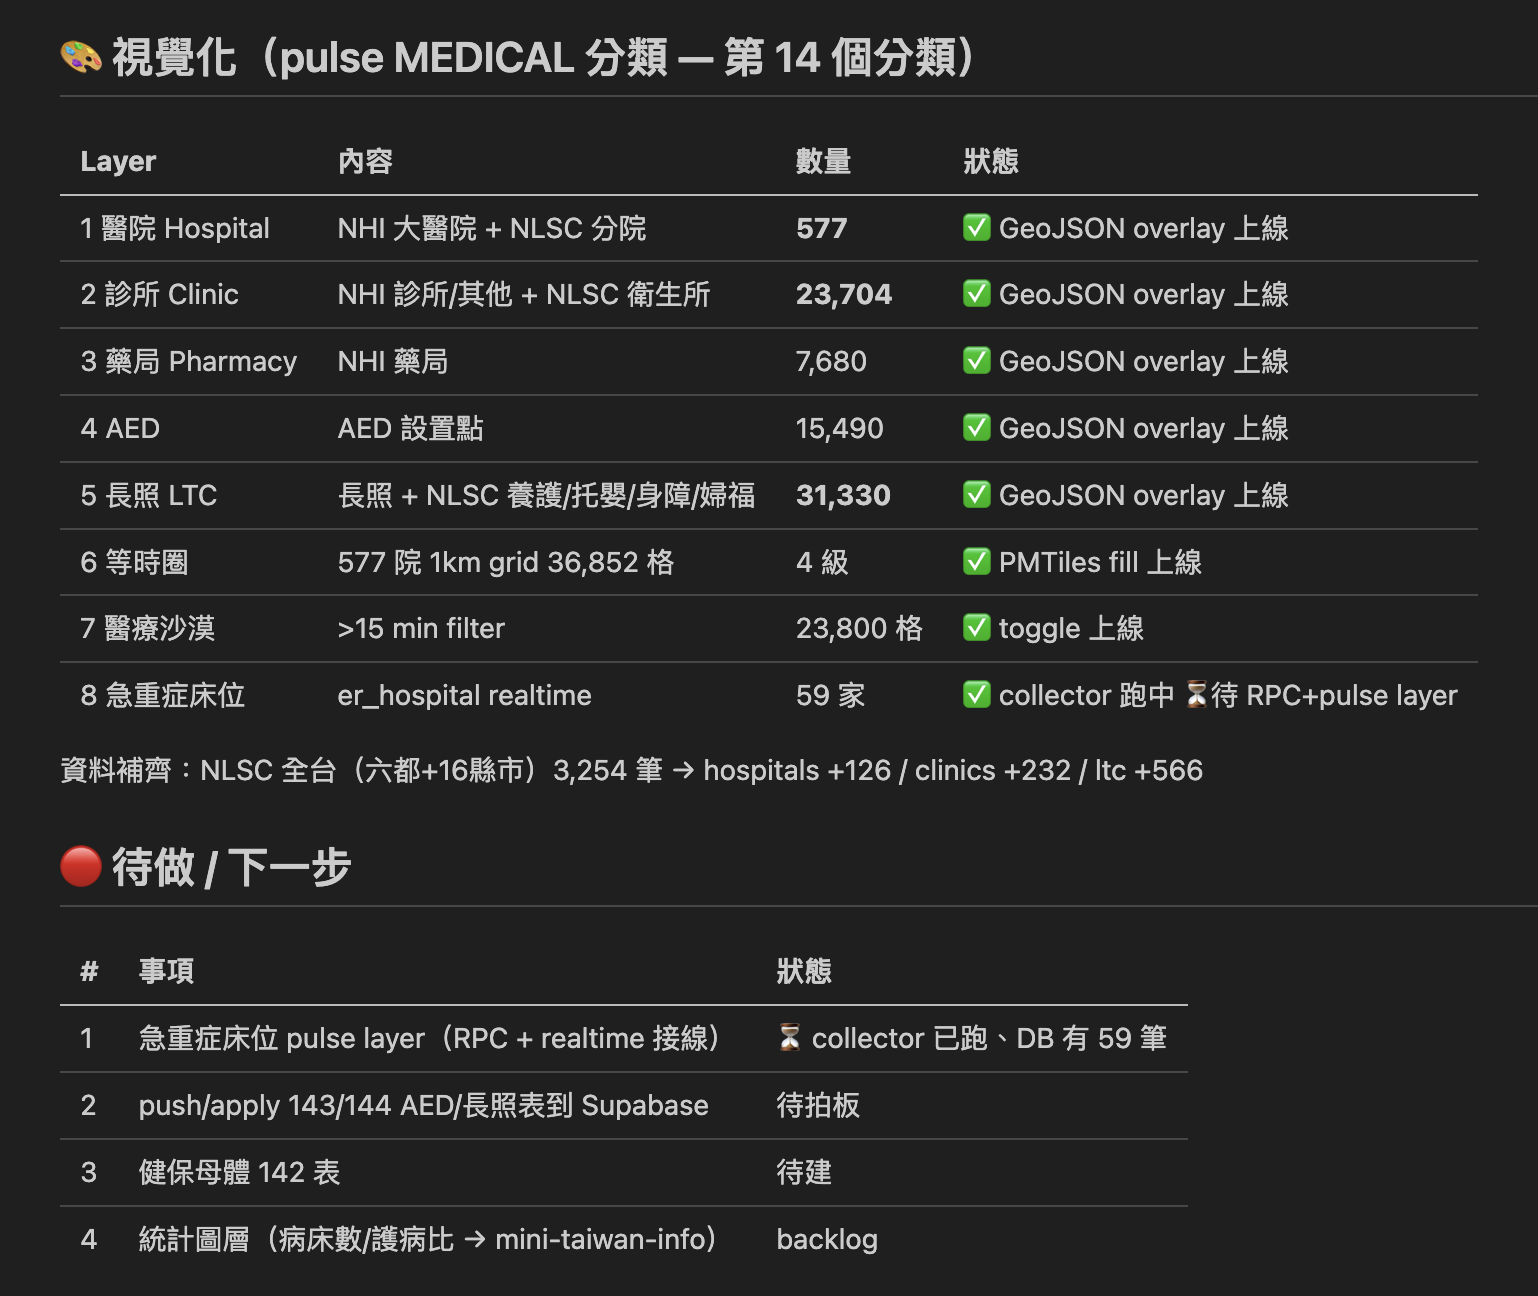Click the palette emoji beside the 視覺化 heading
1538x1296 pixels.
point(81,58)
